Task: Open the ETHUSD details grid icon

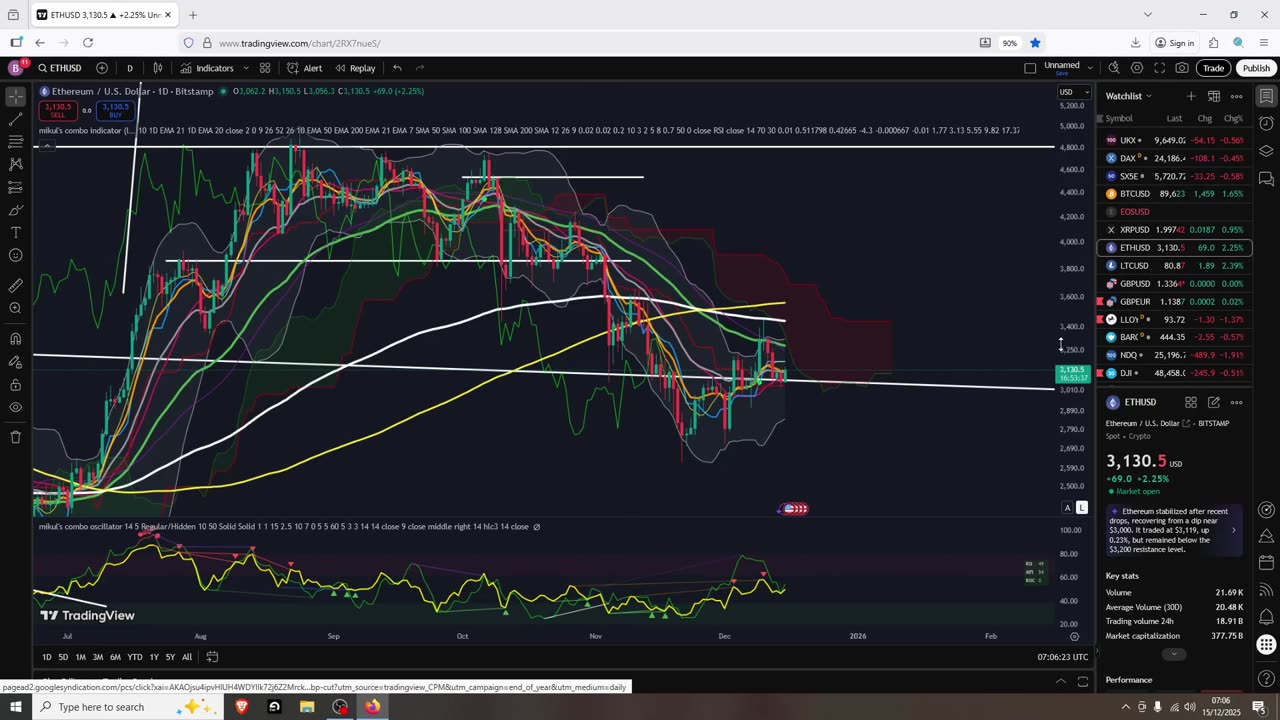Action: (1190, 402)
